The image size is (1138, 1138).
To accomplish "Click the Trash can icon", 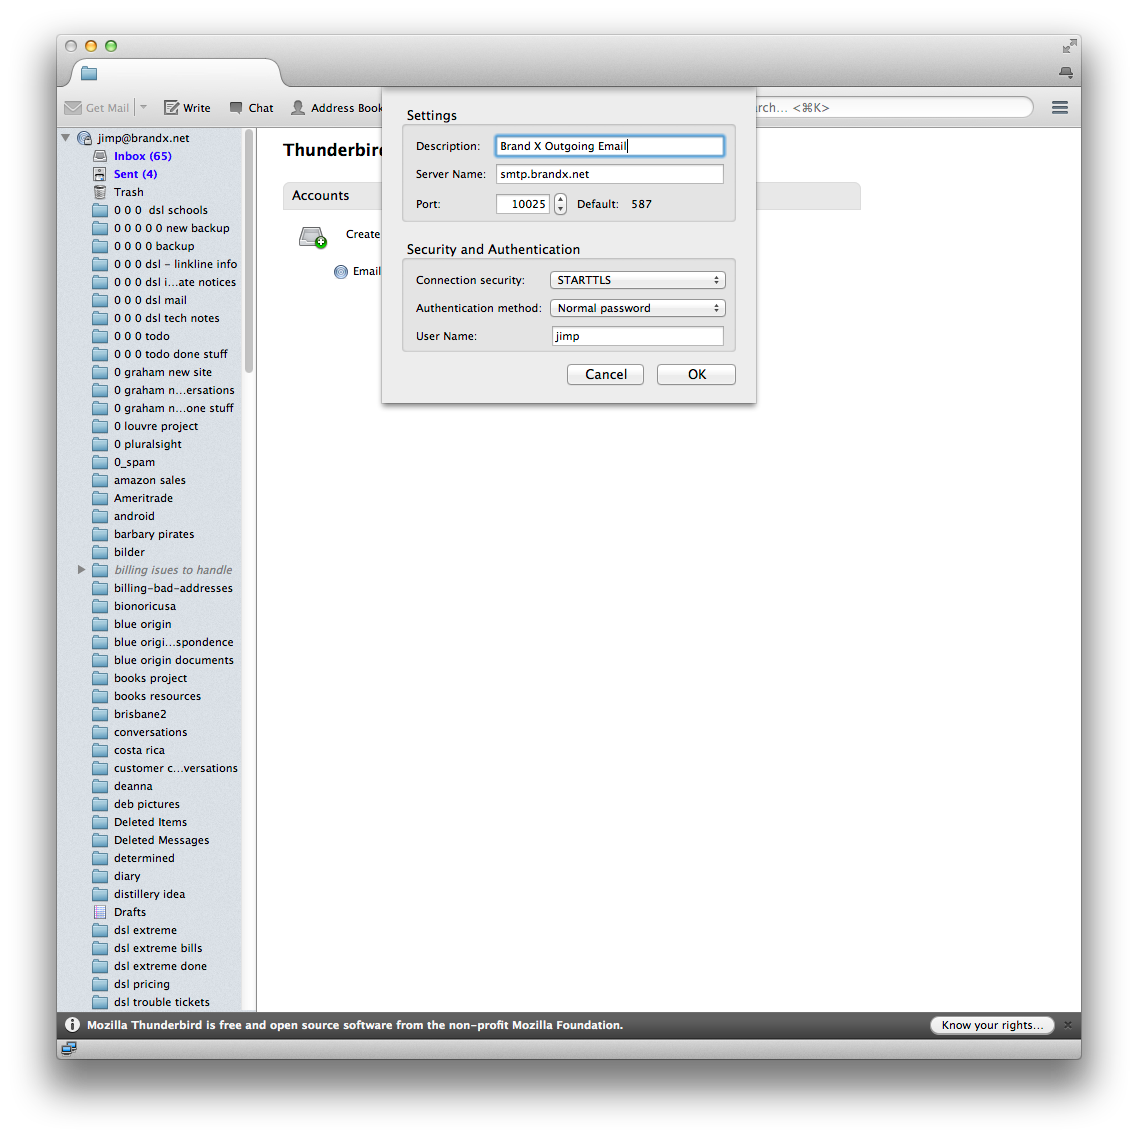I will point(100,192).
